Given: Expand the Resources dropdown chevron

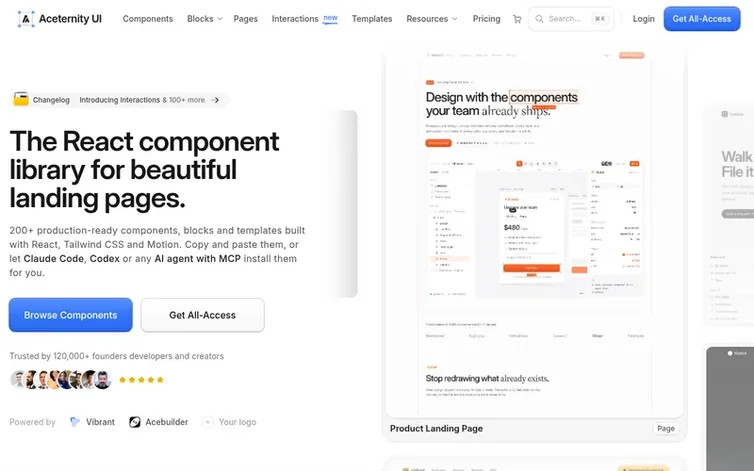Looking at the screenshot, I should click(x=455, y=19).
